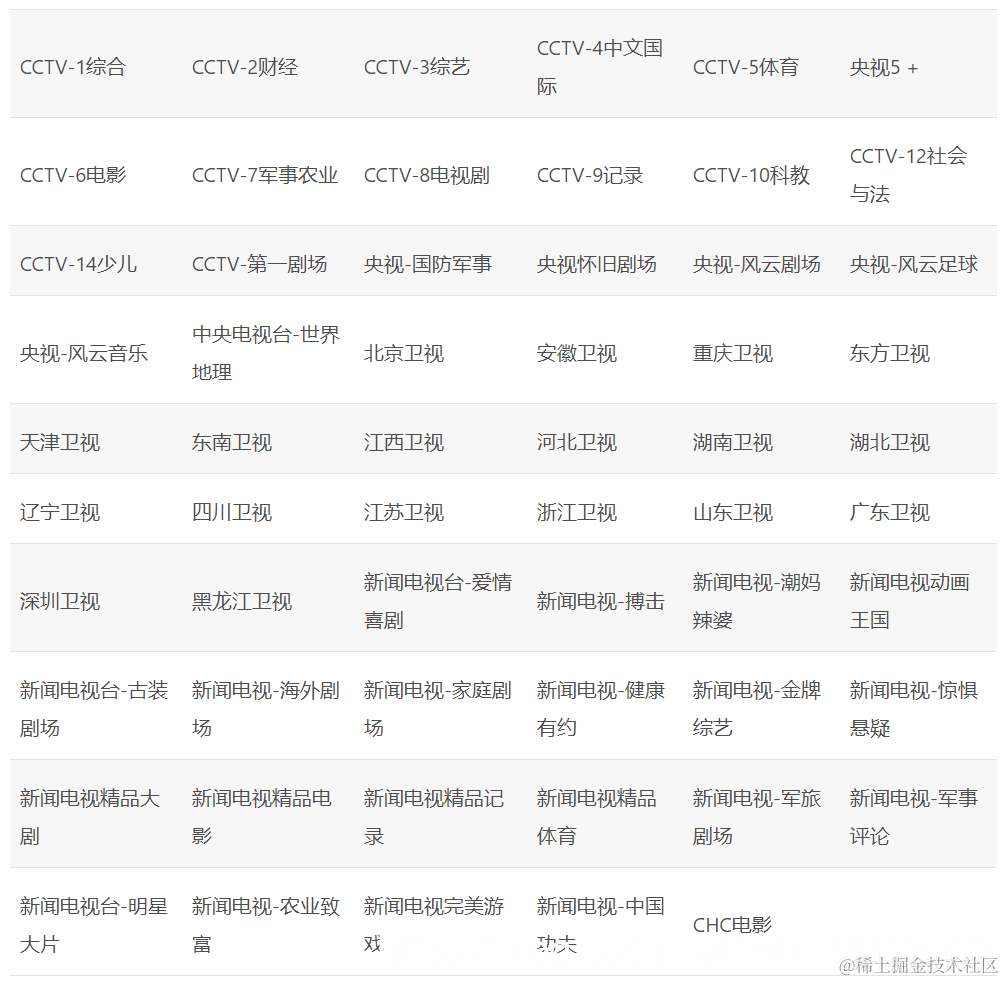The height and width of the screenshot is (982, 1005).
Task: Click the 江苏卫视 cell
Action: [404, 512]
